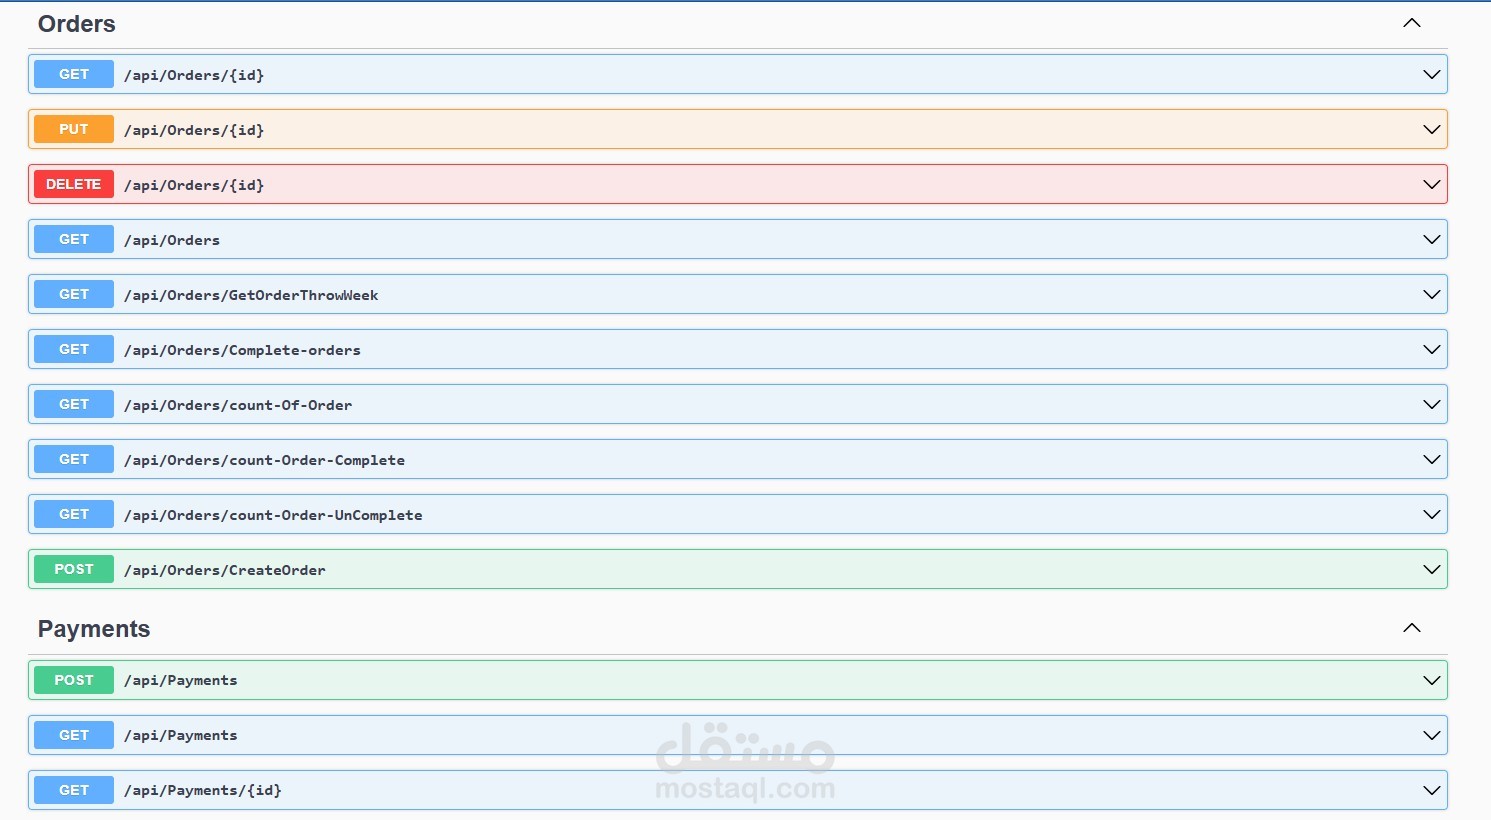Click the GET badge on /api/Orders/{id}

click(73, 73)
